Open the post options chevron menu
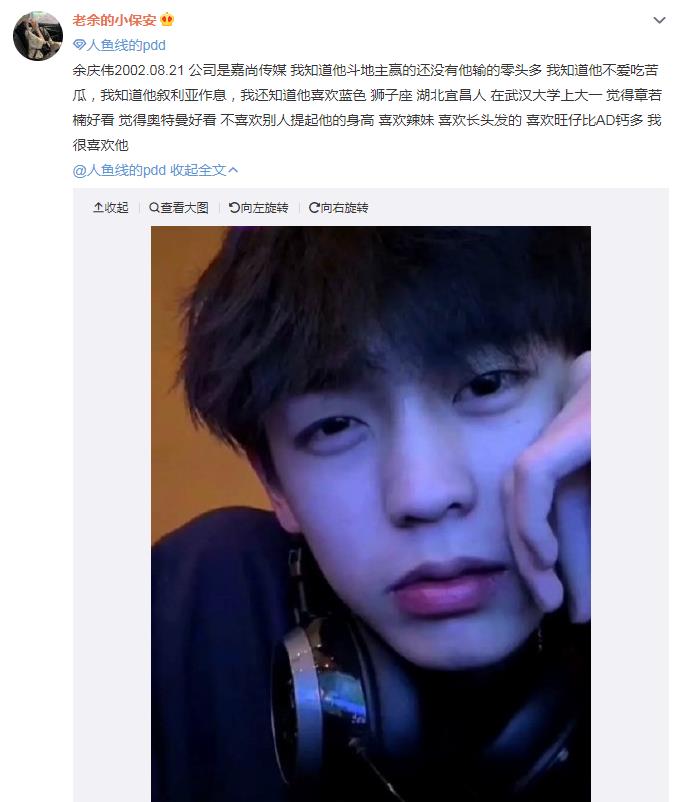This screenshot has height=802, width=685. point(659,20)
